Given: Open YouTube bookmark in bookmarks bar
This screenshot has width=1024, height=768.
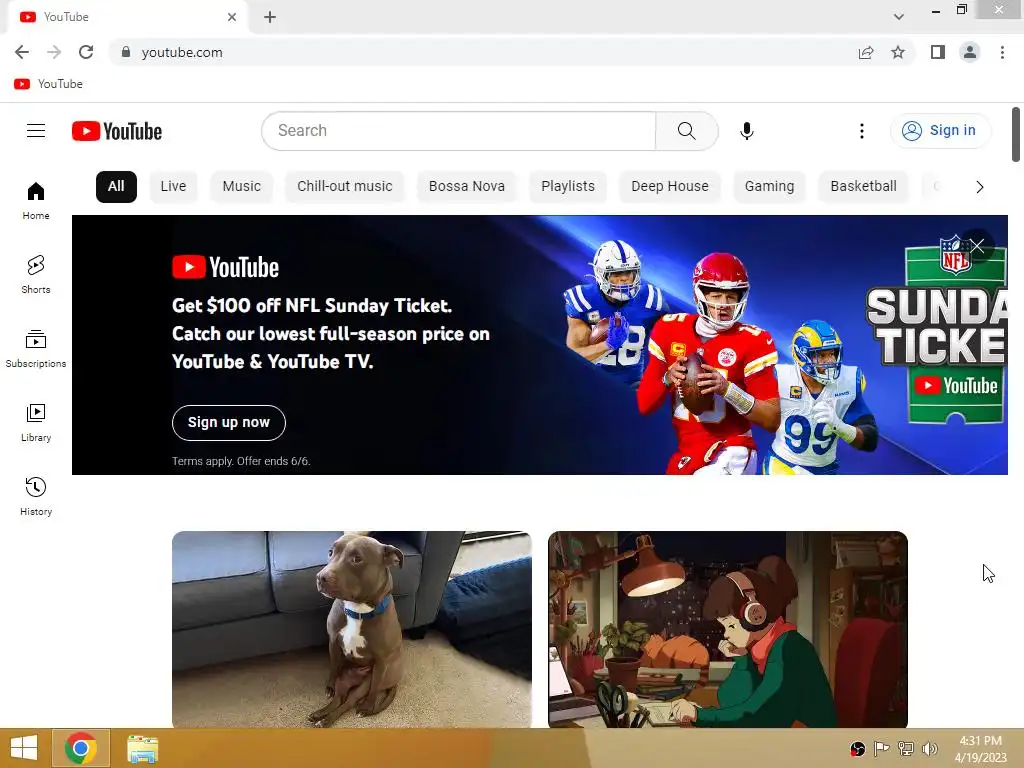Looking at the screenshot, I should click(49, 84).
